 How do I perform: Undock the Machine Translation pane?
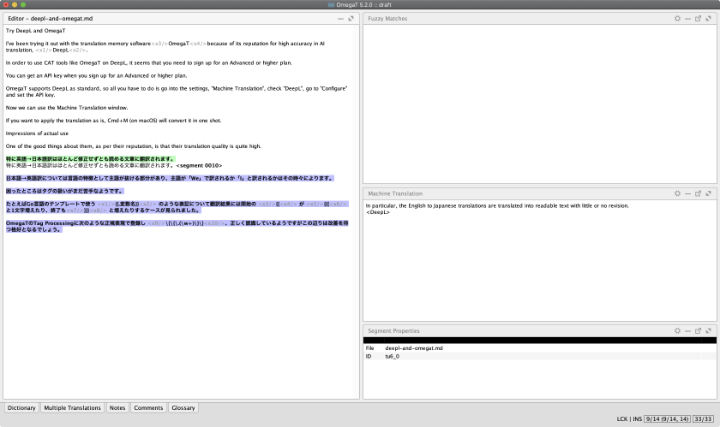698,193
